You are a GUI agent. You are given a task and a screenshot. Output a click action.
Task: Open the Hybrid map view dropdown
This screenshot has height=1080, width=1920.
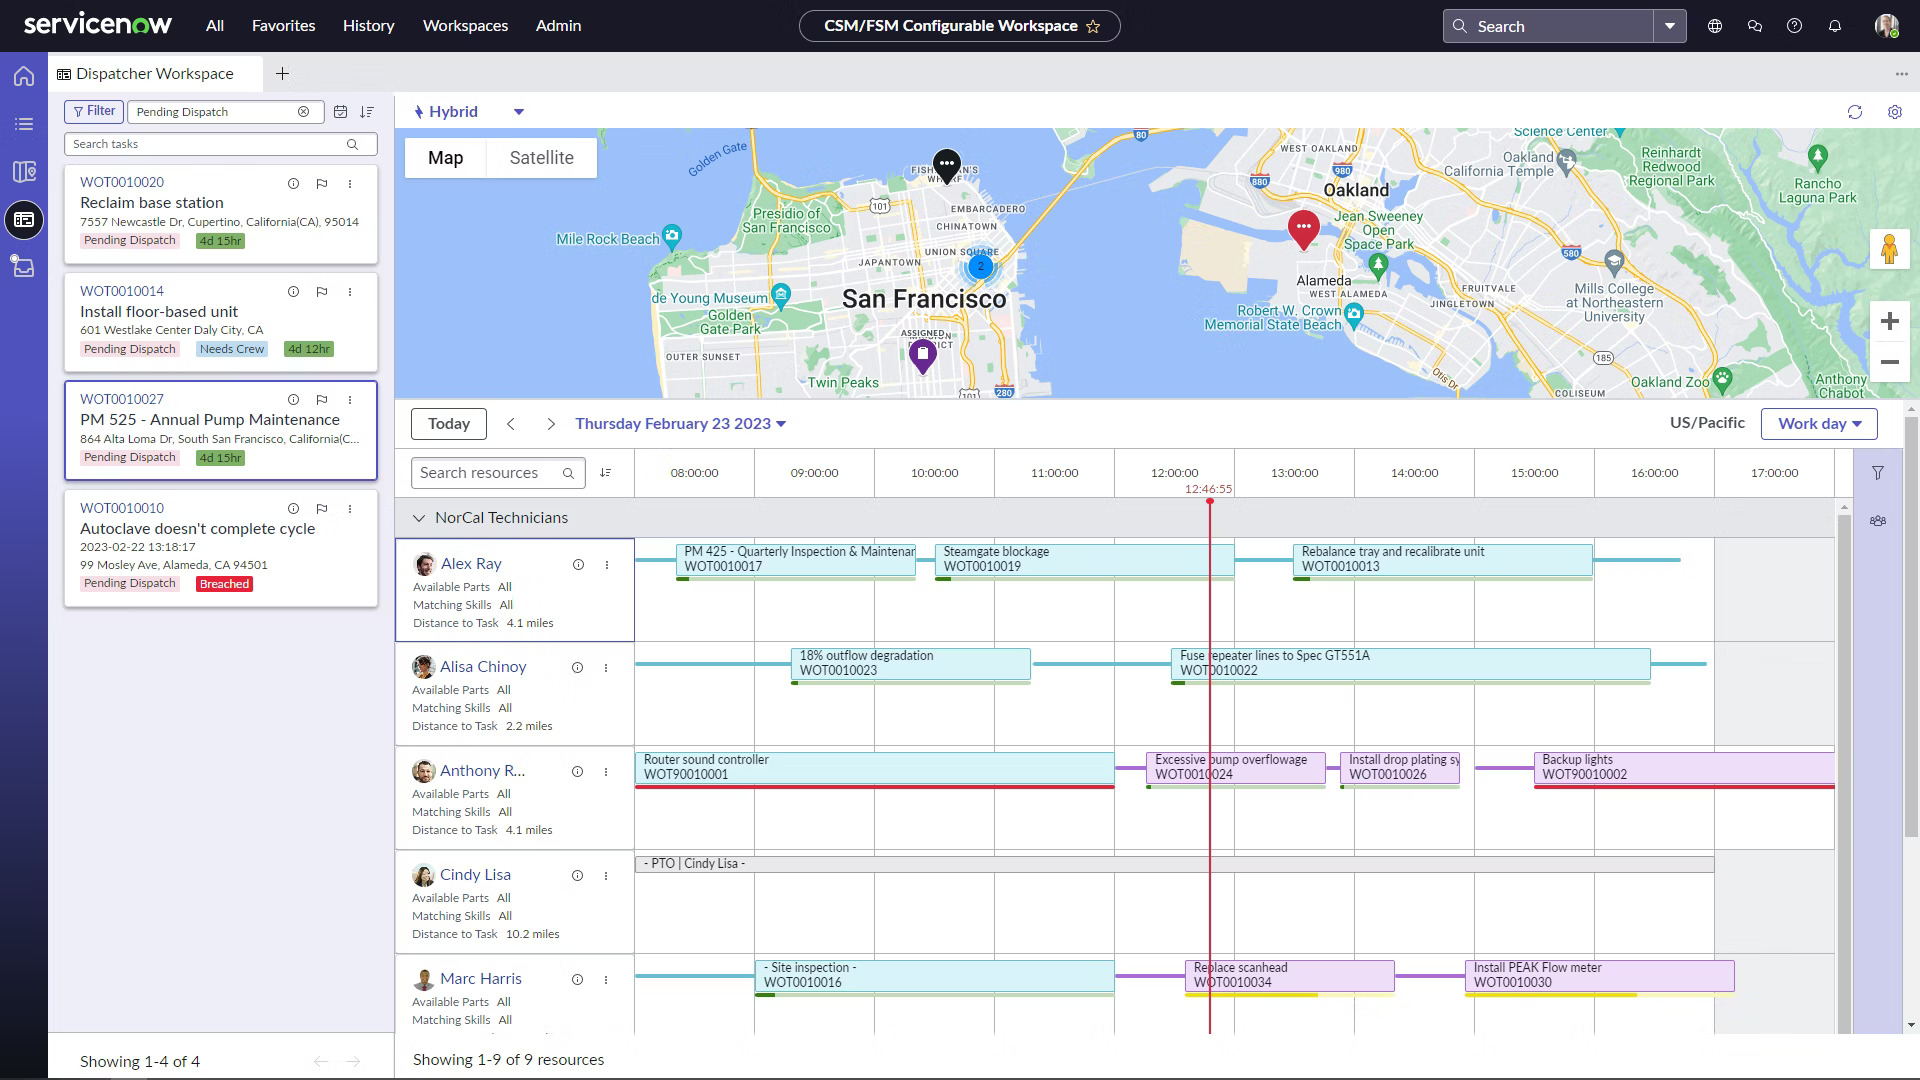518,111
